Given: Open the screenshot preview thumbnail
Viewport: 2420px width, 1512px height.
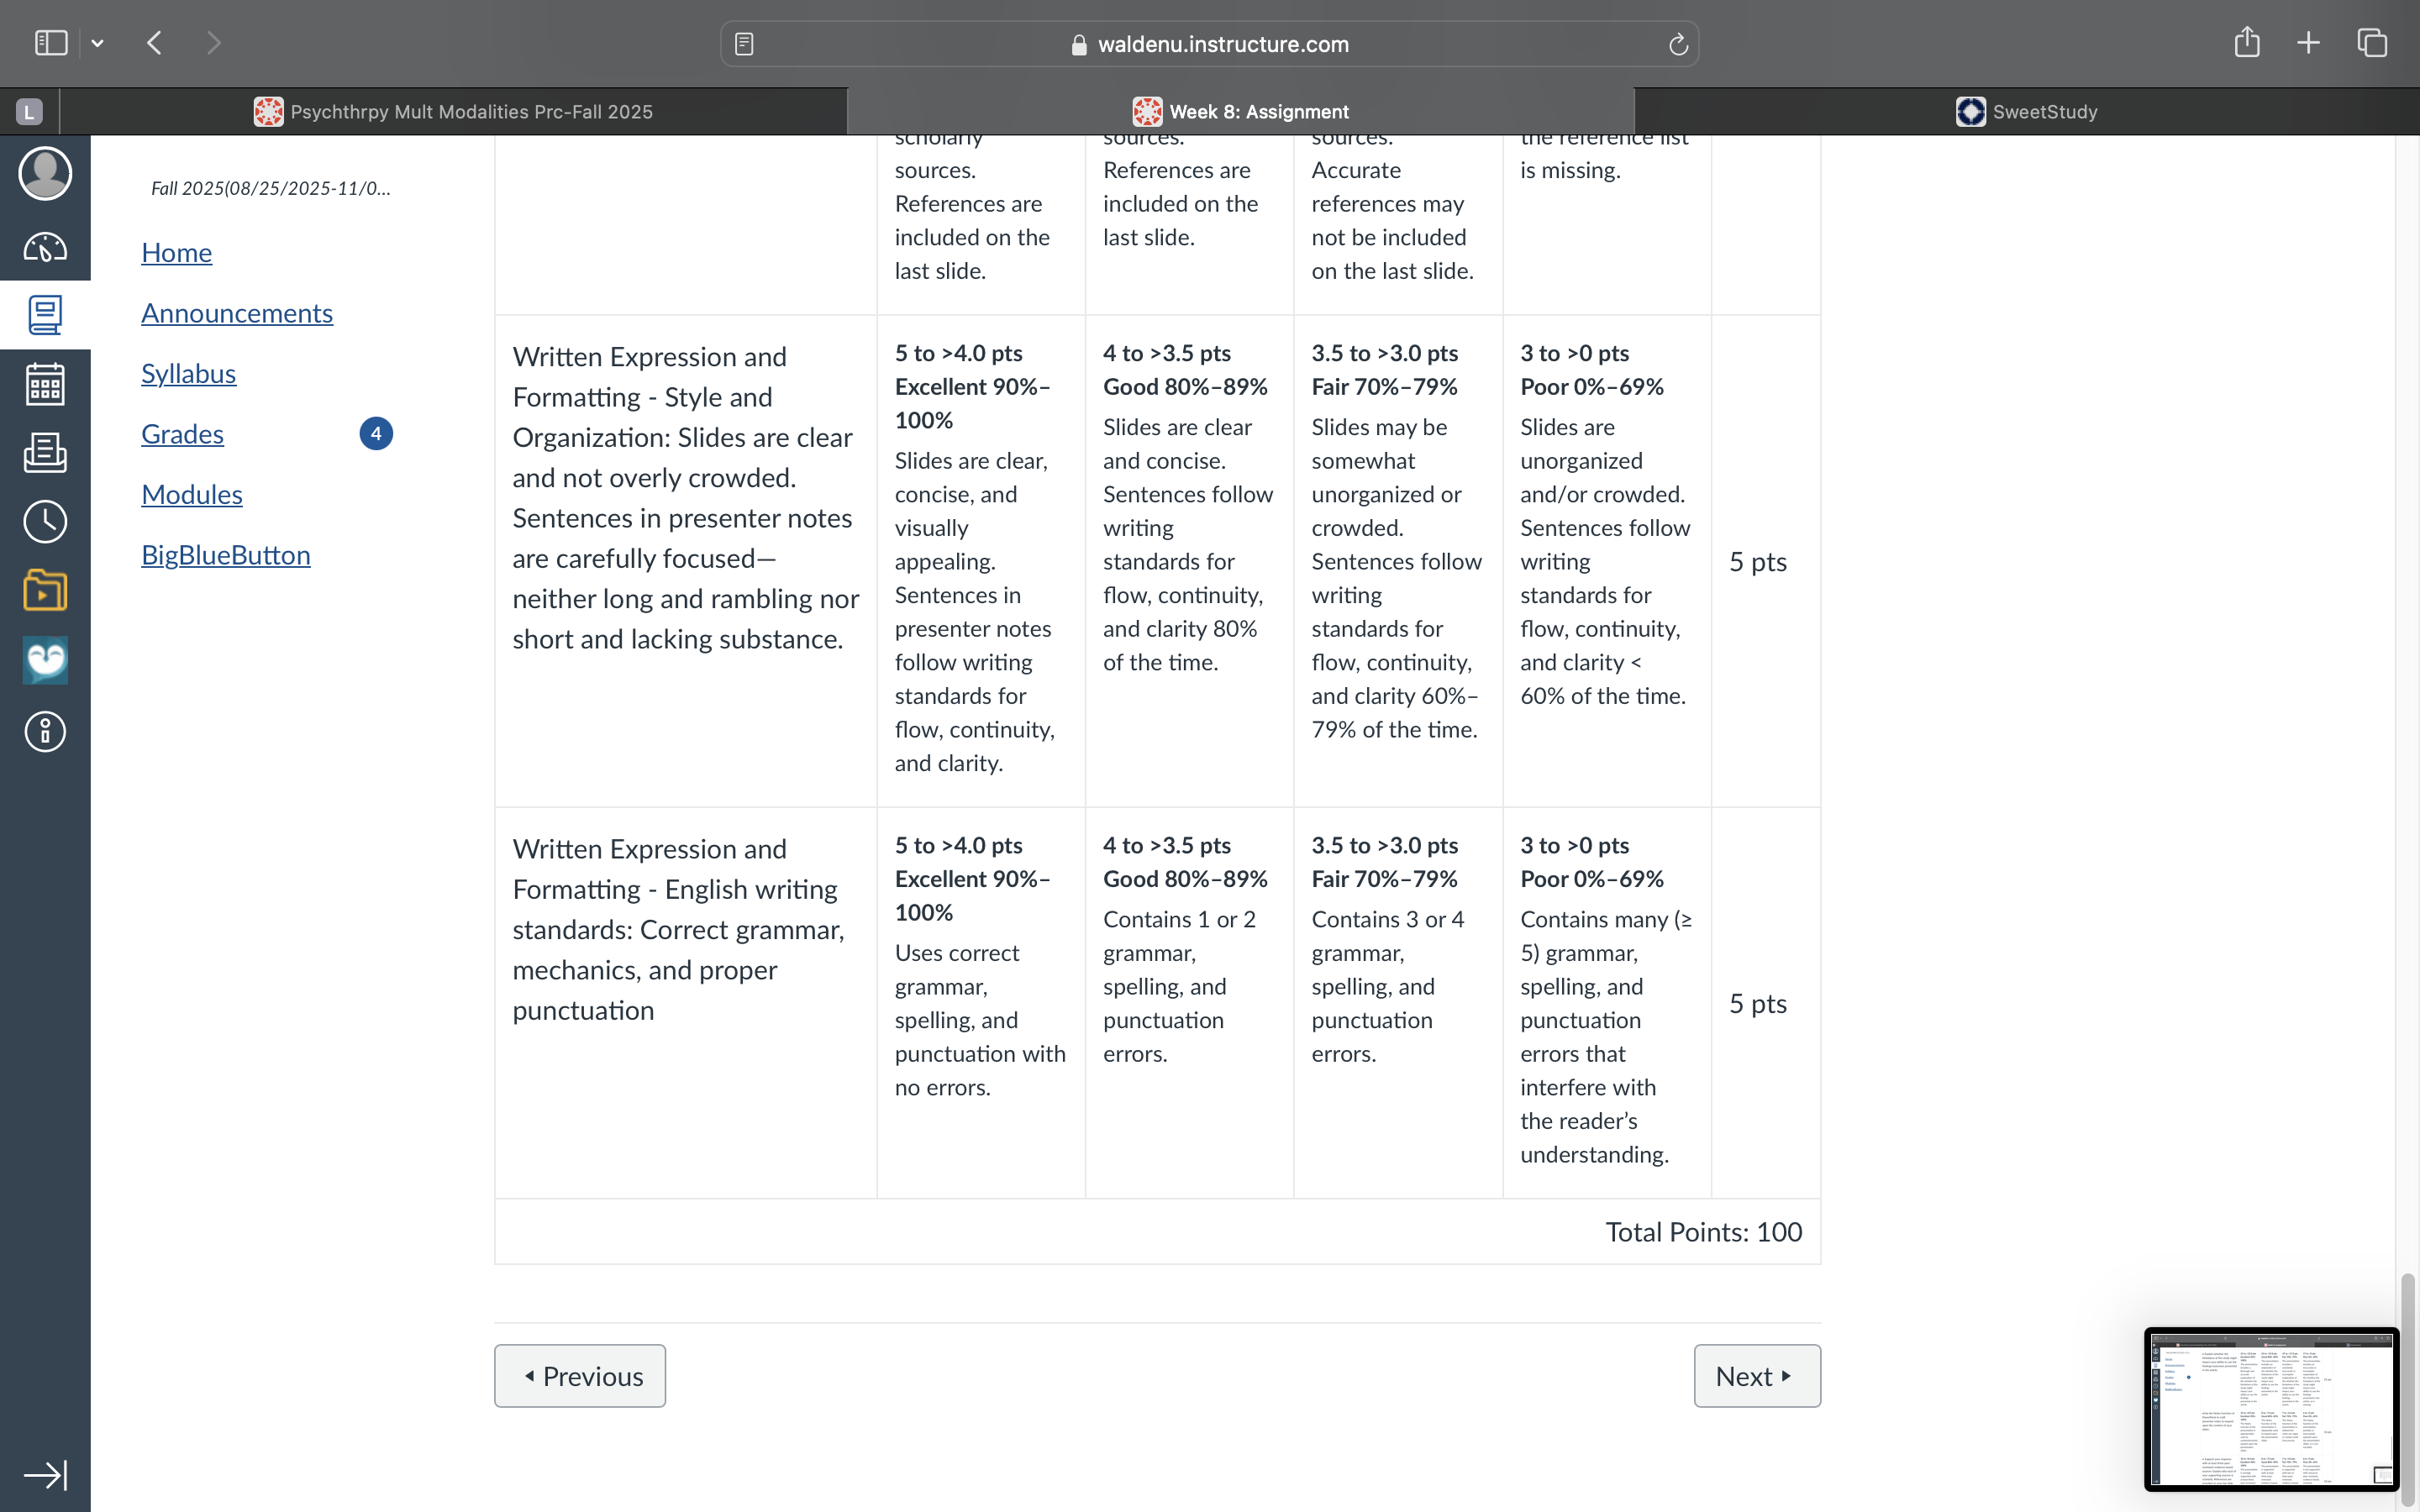Looking at the screenshot, I should [2271, 1408].
